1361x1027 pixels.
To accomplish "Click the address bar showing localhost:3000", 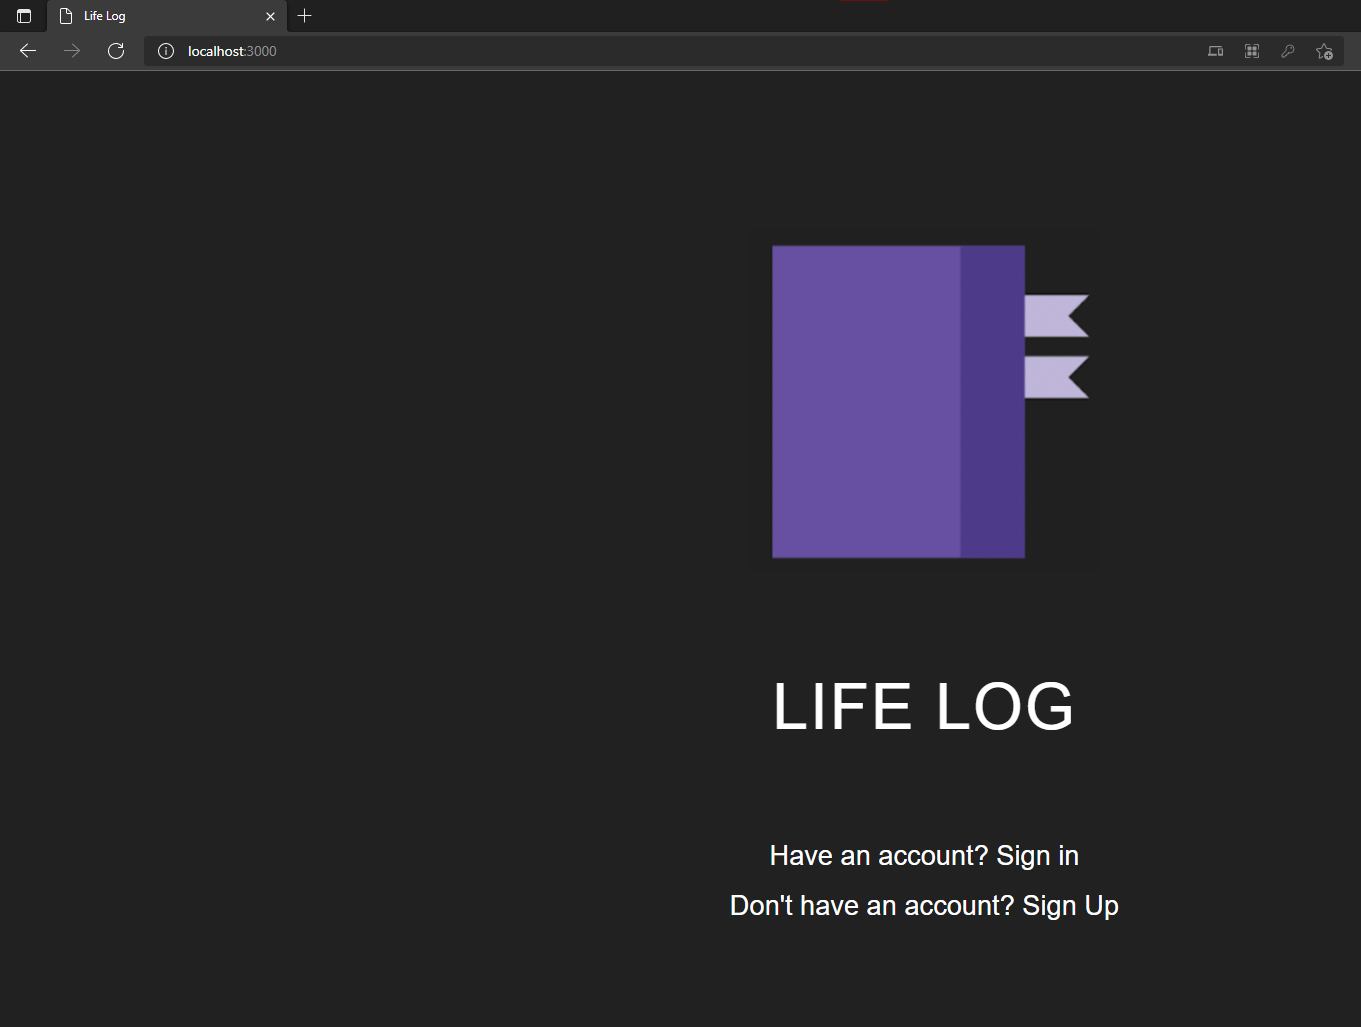I will click(x=231, y=51).
